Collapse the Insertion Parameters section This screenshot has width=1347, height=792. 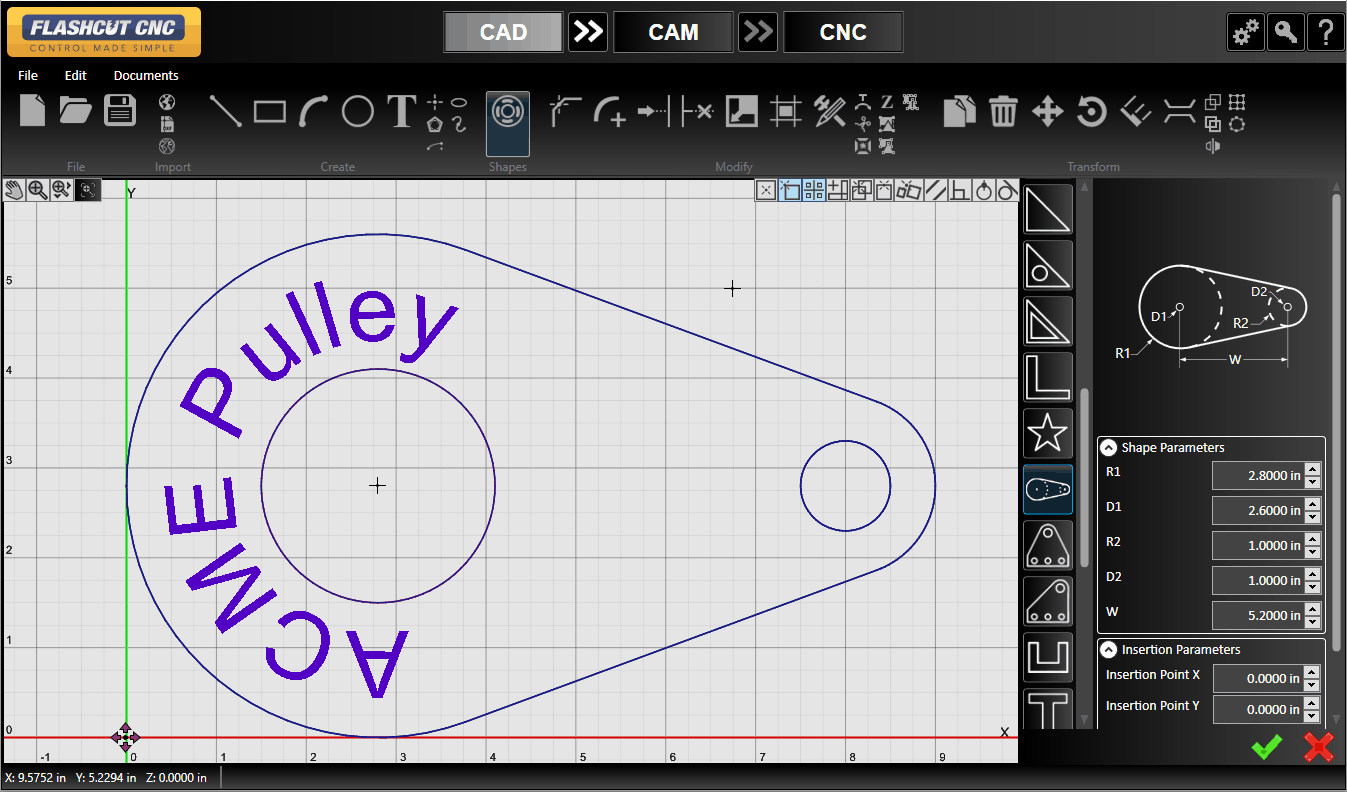pyautogui.click(x=1109, y=650)
